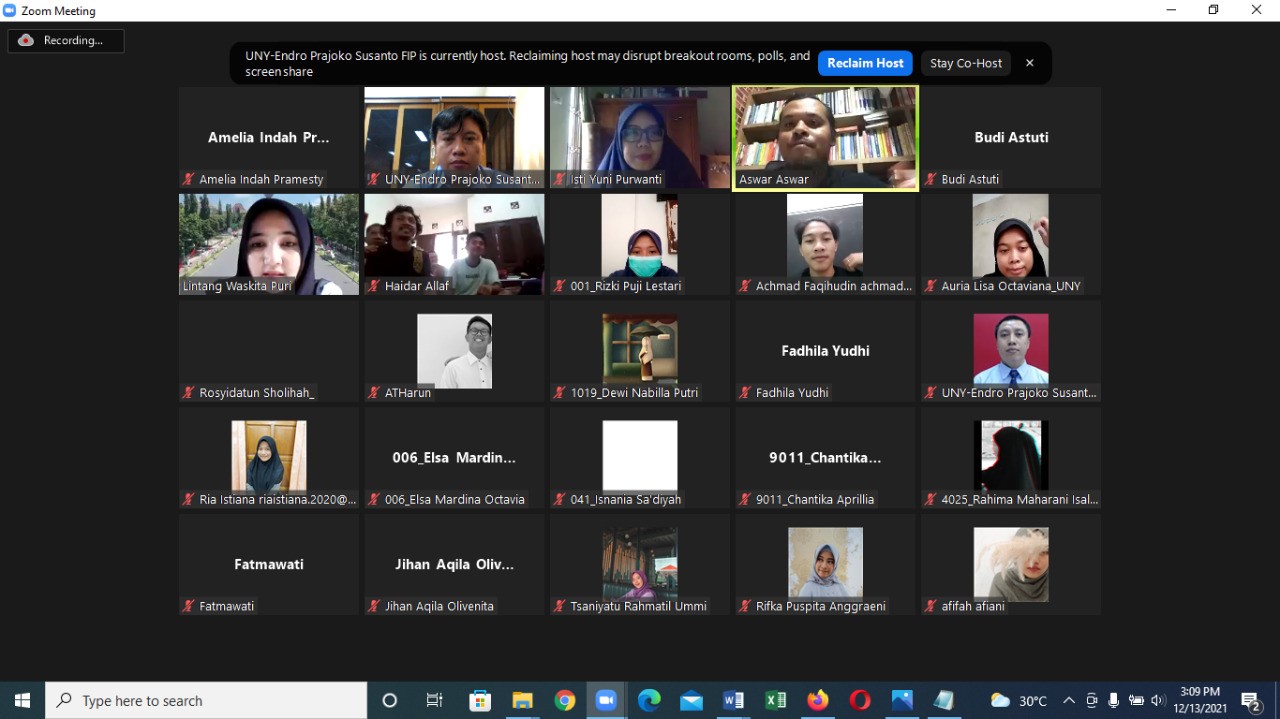Click 9011_Chantika Aprillia's muted mic icon
The width and height of the screenshot is (1280, 719).
click(745, 499)
